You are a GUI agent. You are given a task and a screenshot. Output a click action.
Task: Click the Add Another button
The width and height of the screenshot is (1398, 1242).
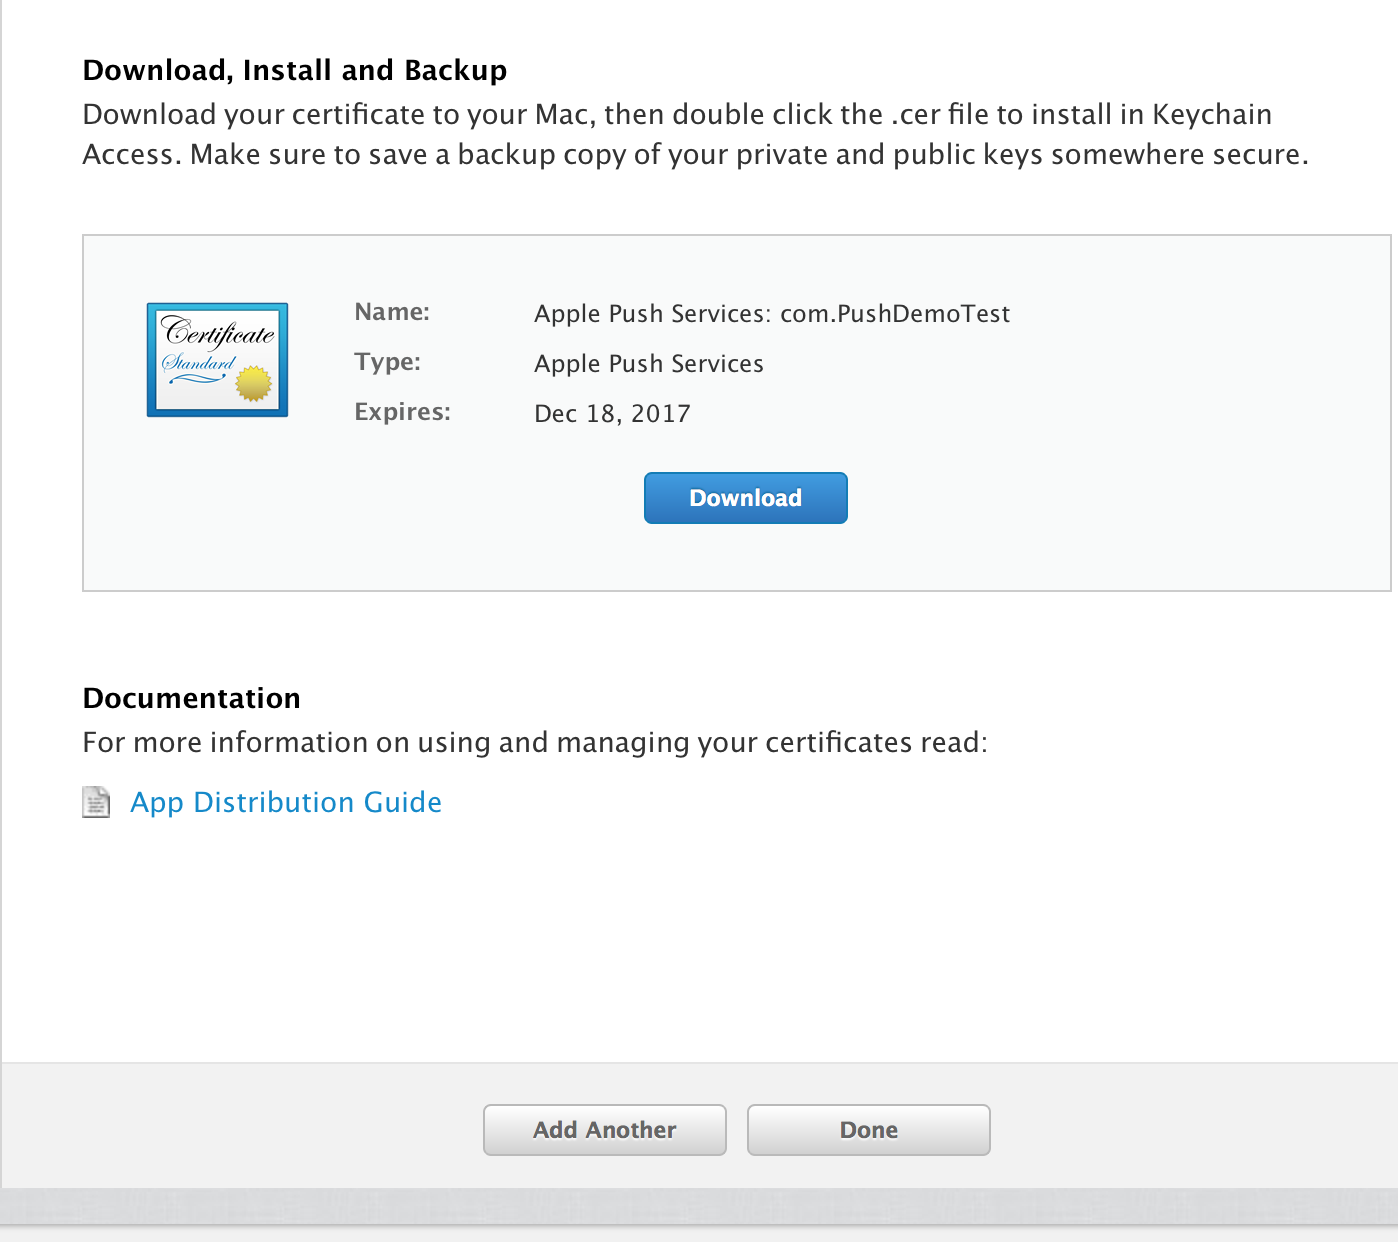pos(604,1130)
